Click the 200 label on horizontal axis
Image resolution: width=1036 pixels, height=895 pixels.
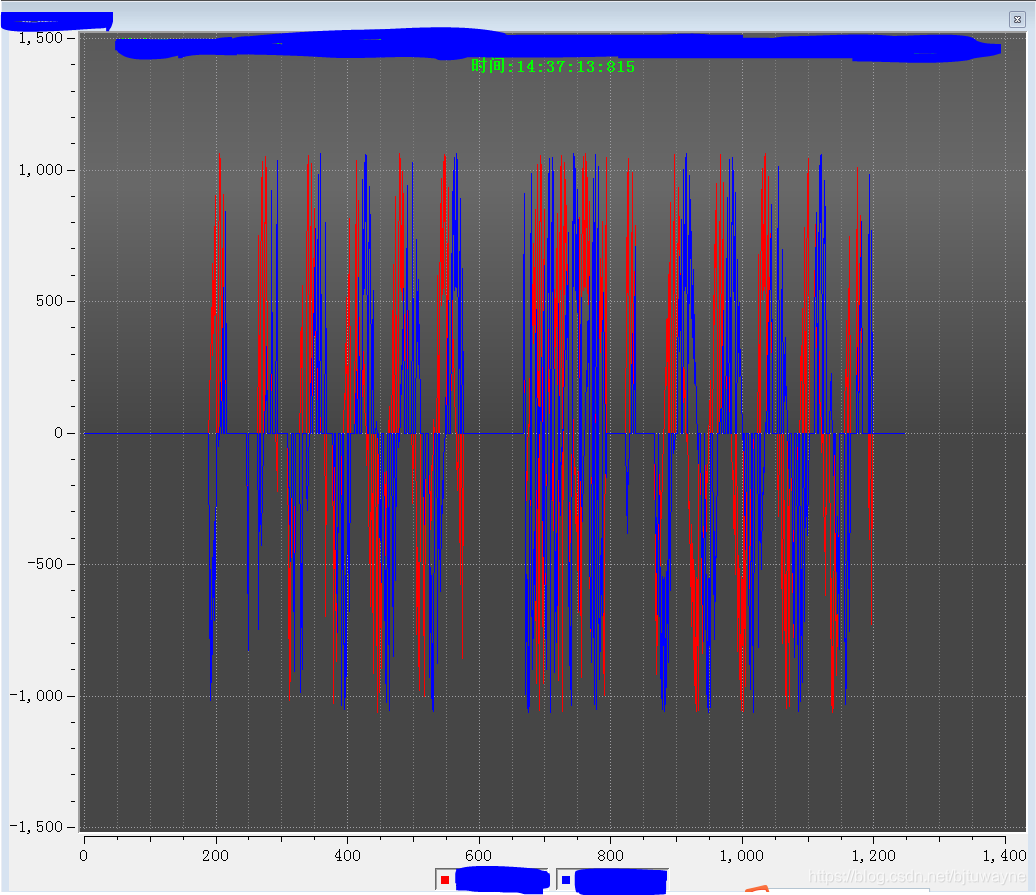[x=215, y=856]
